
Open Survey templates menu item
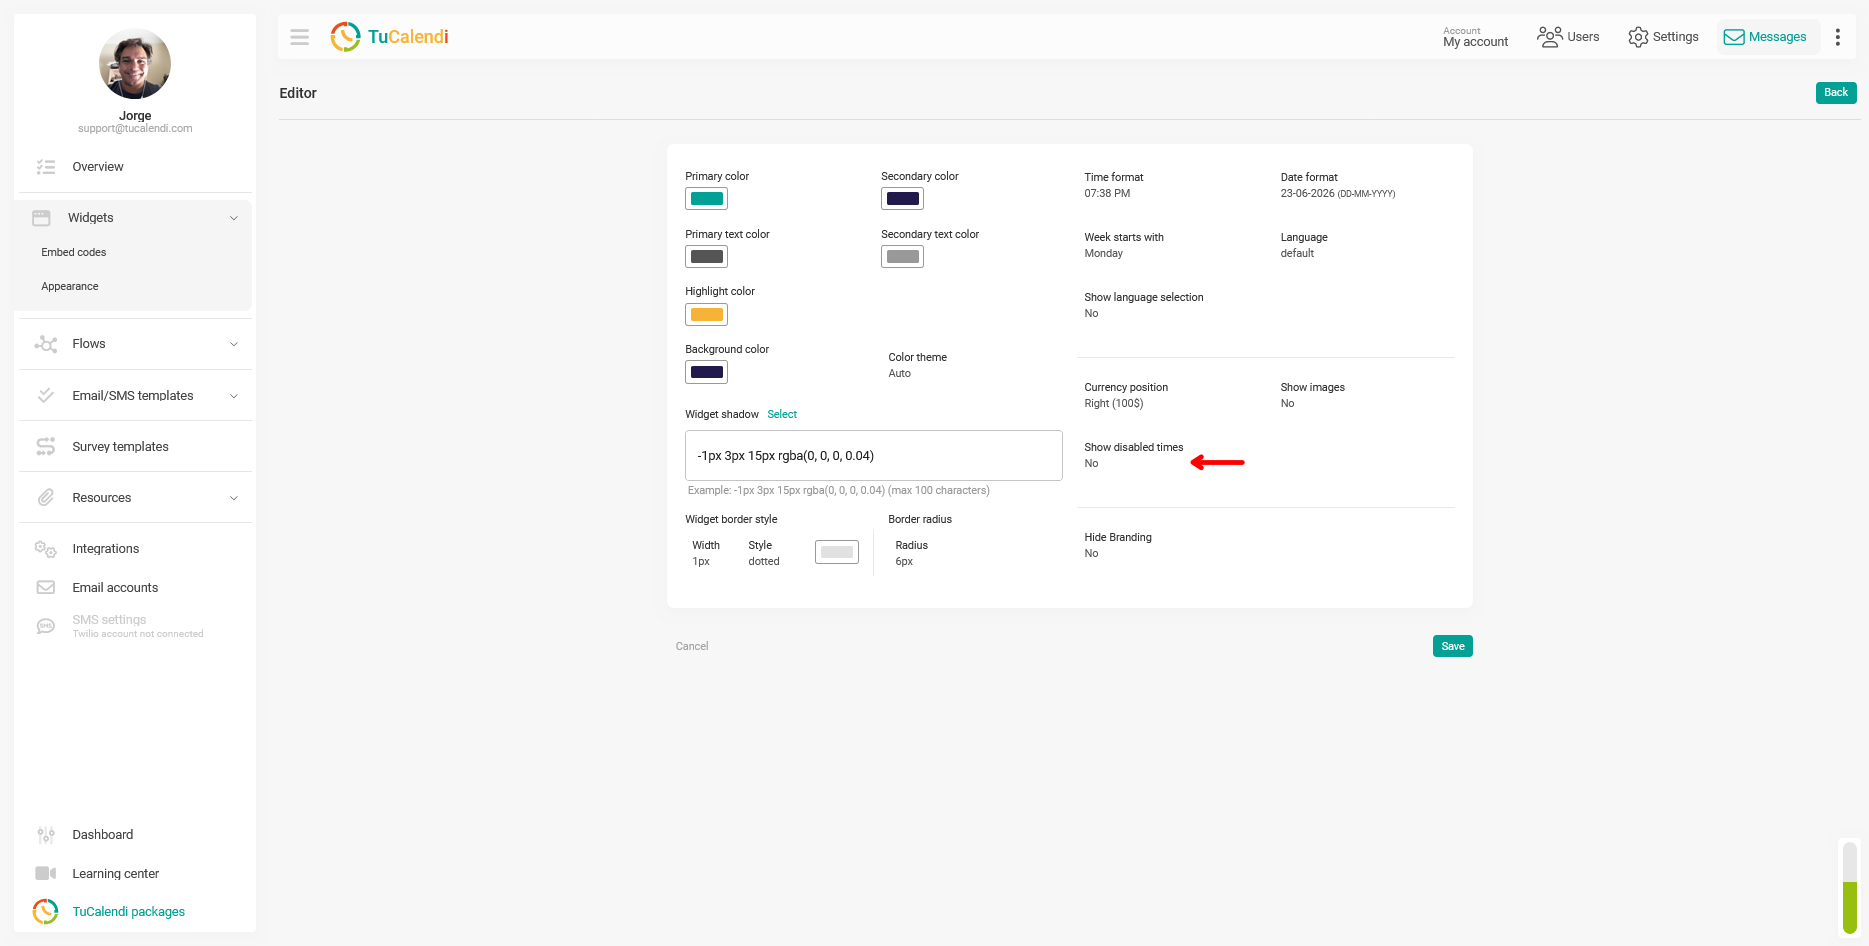click(121, 447)
